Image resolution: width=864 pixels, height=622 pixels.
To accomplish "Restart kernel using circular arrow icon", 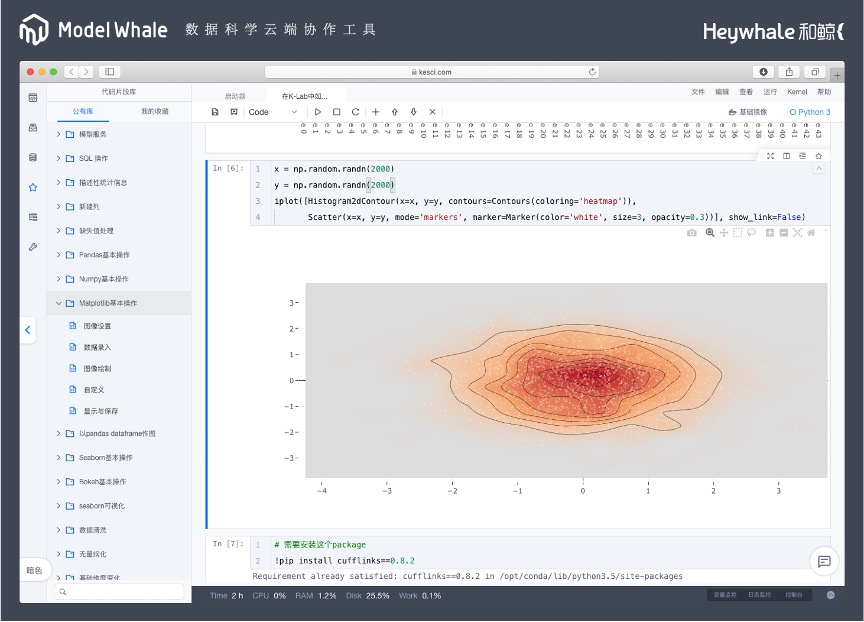I will point(355,112).
